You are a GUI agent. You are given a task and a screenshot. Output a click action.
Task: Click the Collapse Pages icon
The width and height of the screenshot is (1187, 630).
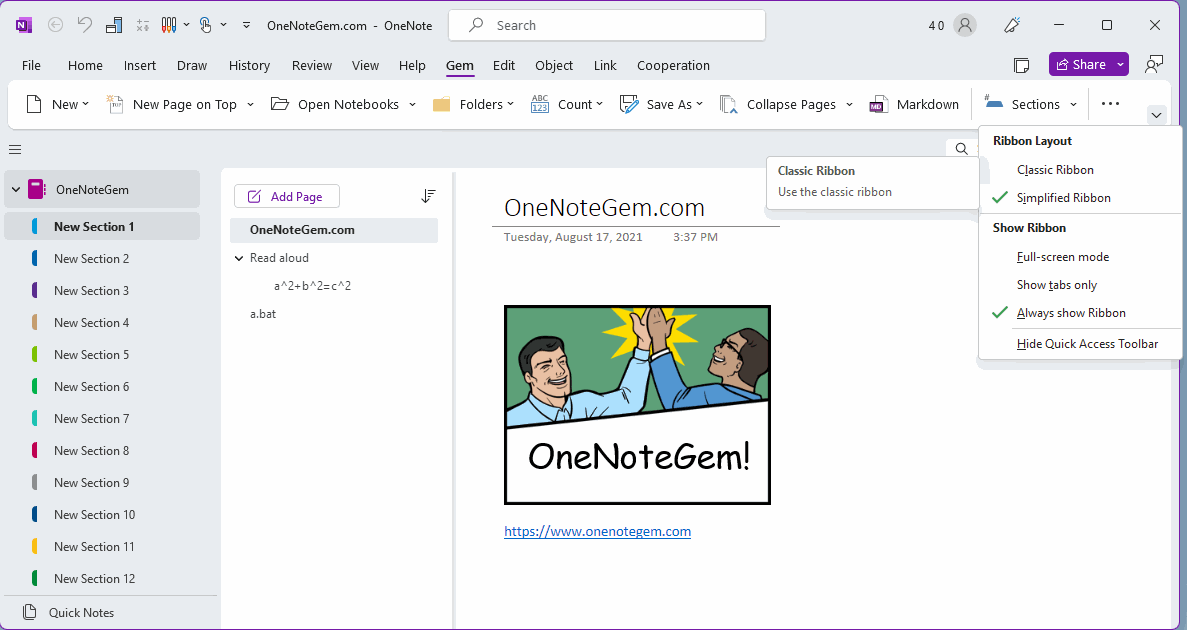(728, 104)
